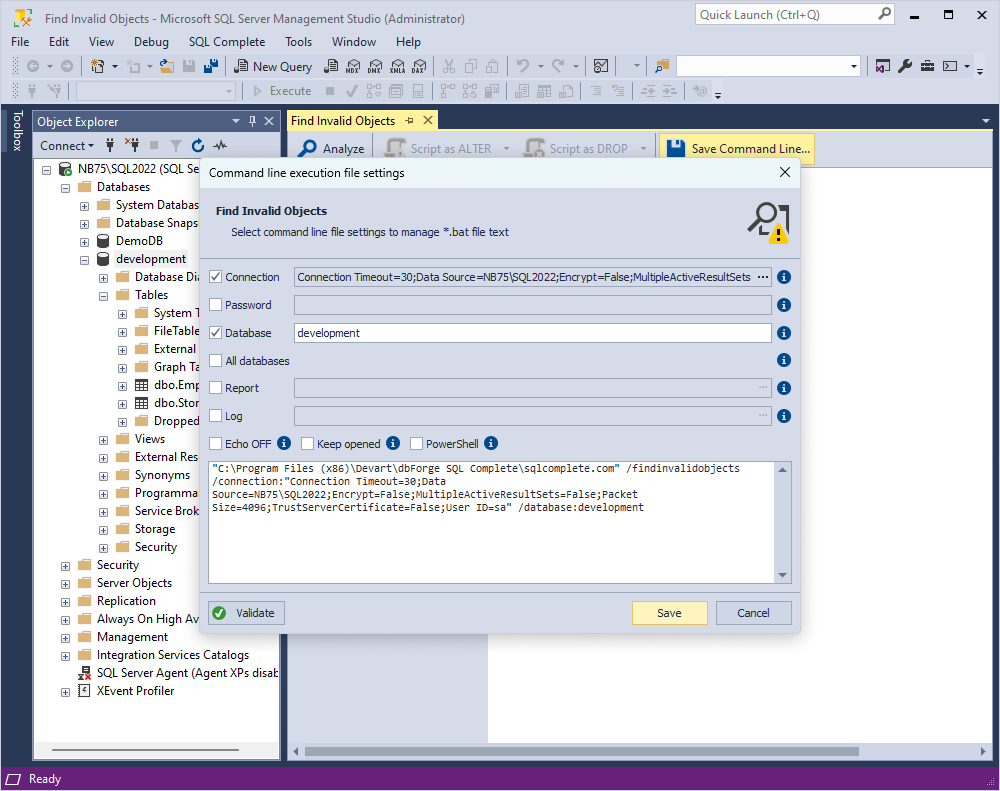Click inside the command line text area
1000x791 pixels.
(492, 522)
